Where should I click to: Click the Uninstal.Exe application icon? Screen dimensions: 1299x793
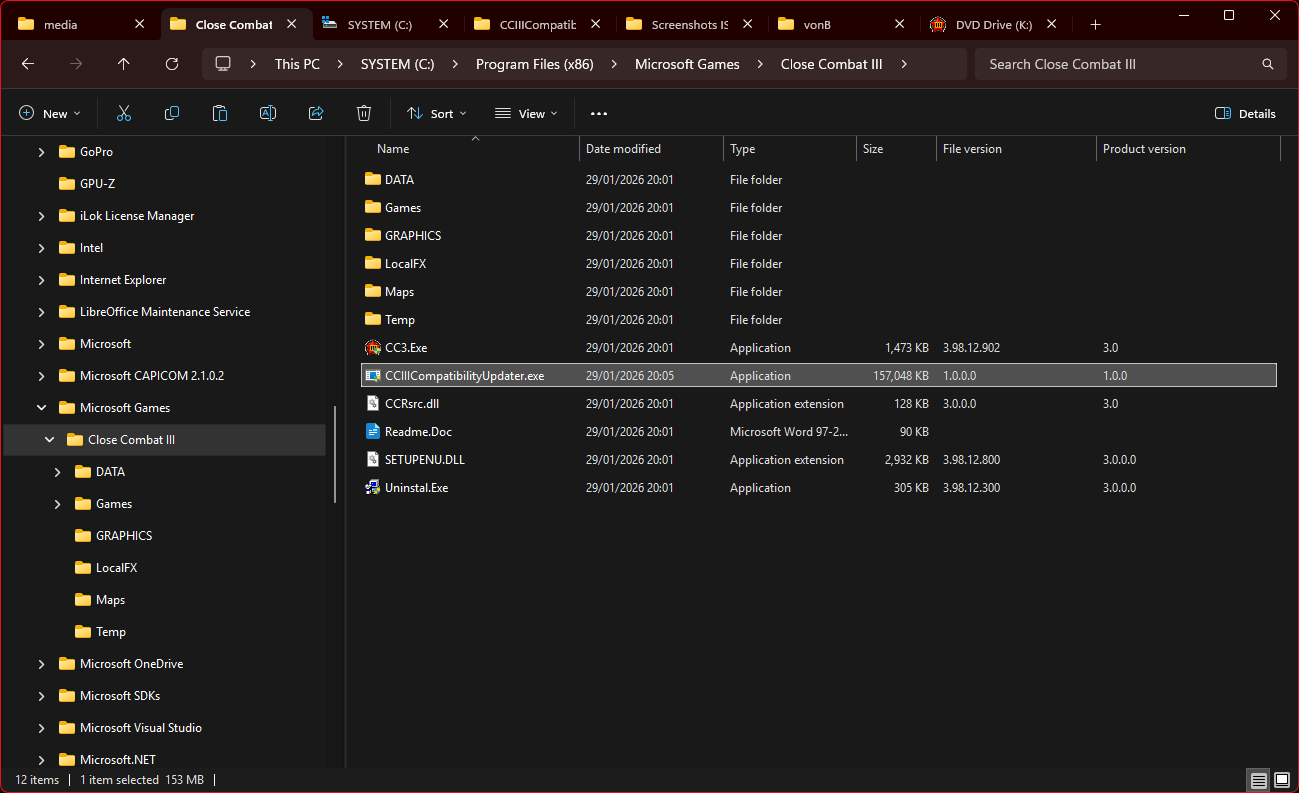click(373, 488)
